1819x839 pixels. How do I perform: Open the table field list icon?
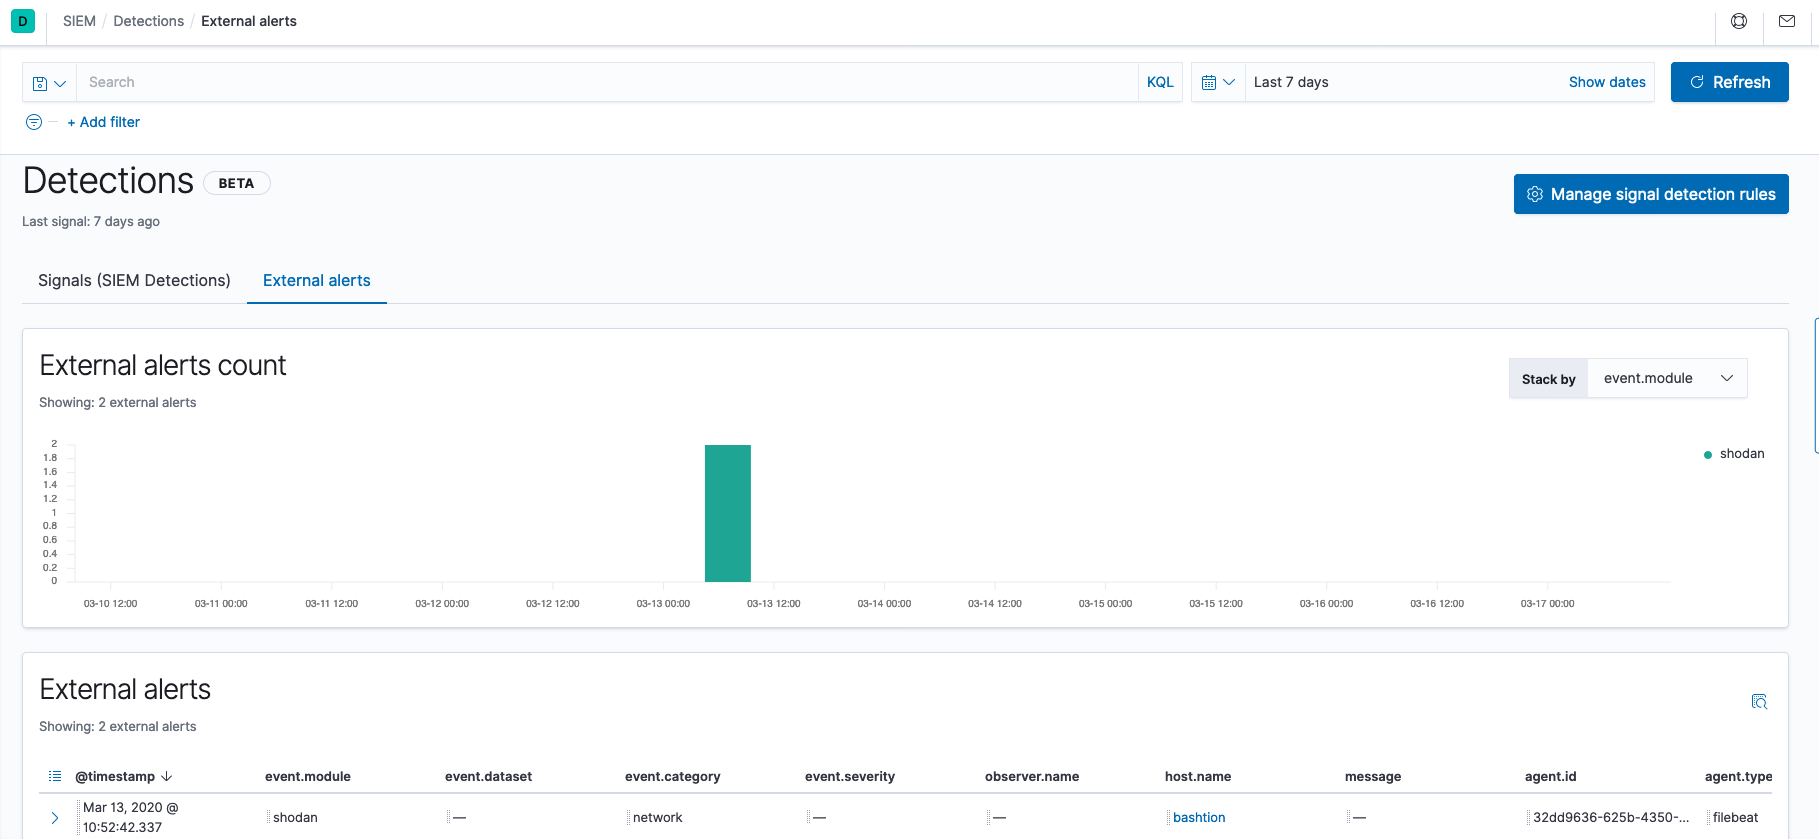55,776
